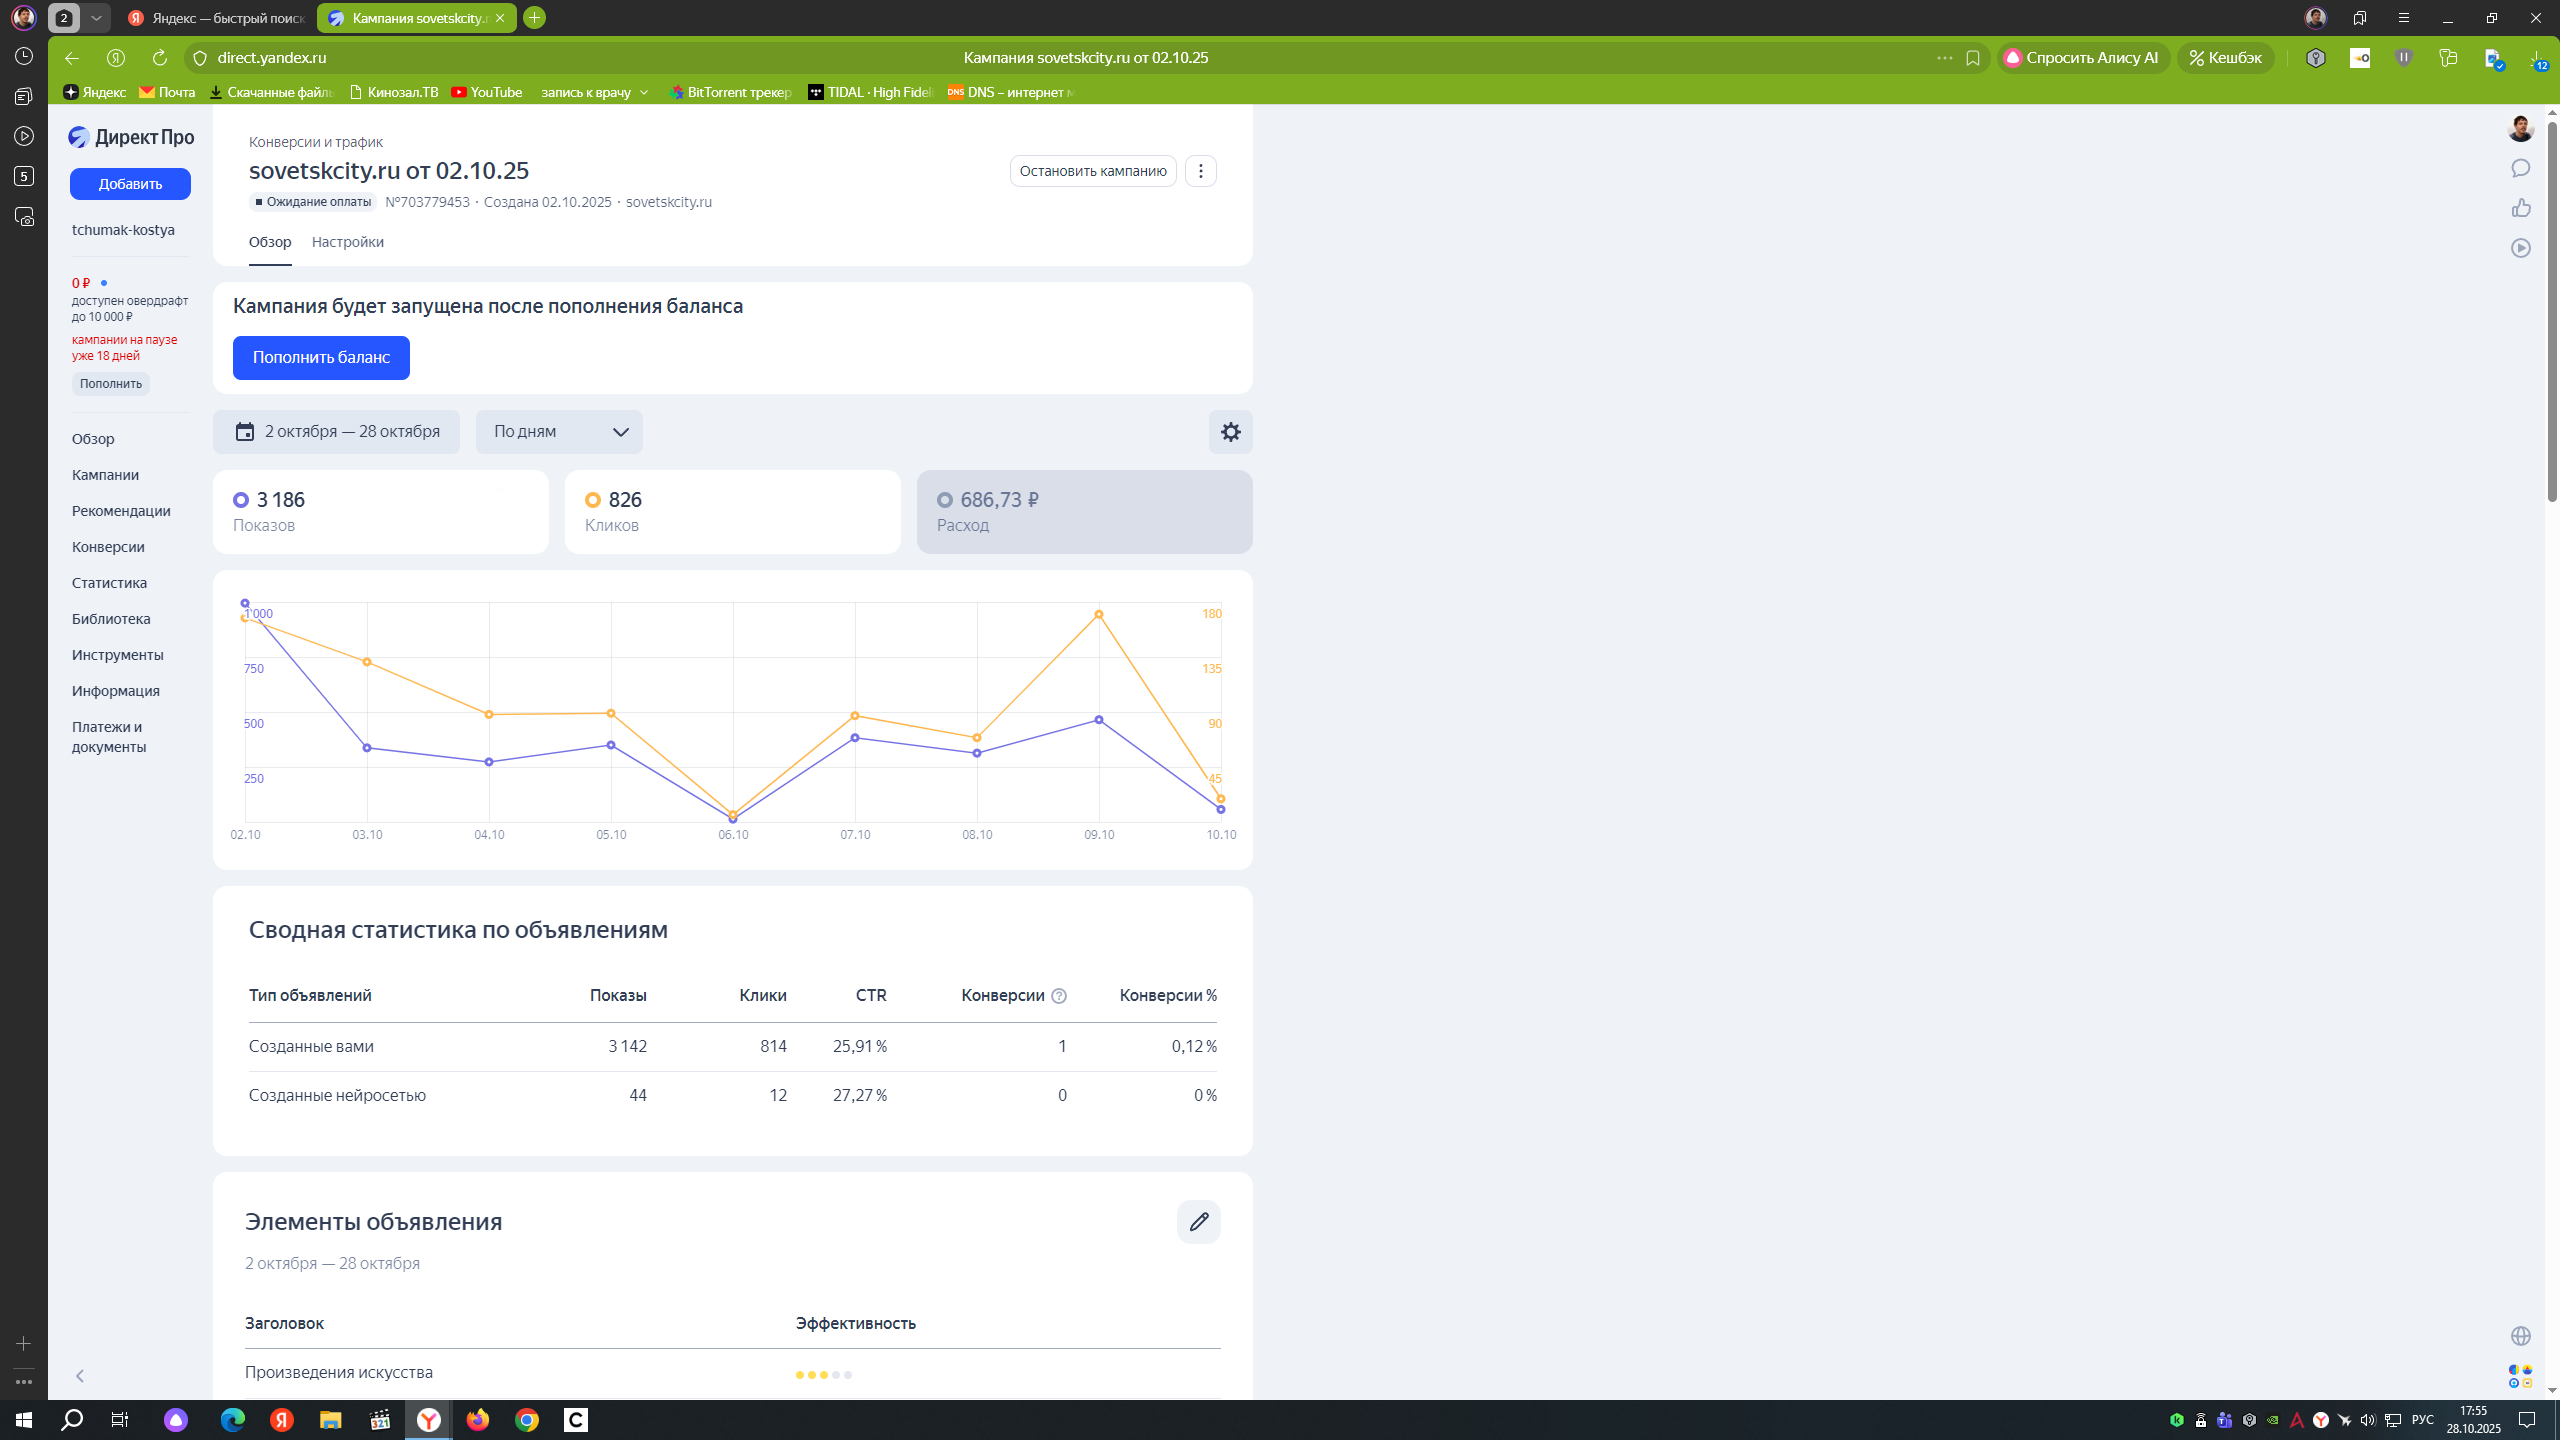Open address bar three-dot more menu

(1944, 58)
